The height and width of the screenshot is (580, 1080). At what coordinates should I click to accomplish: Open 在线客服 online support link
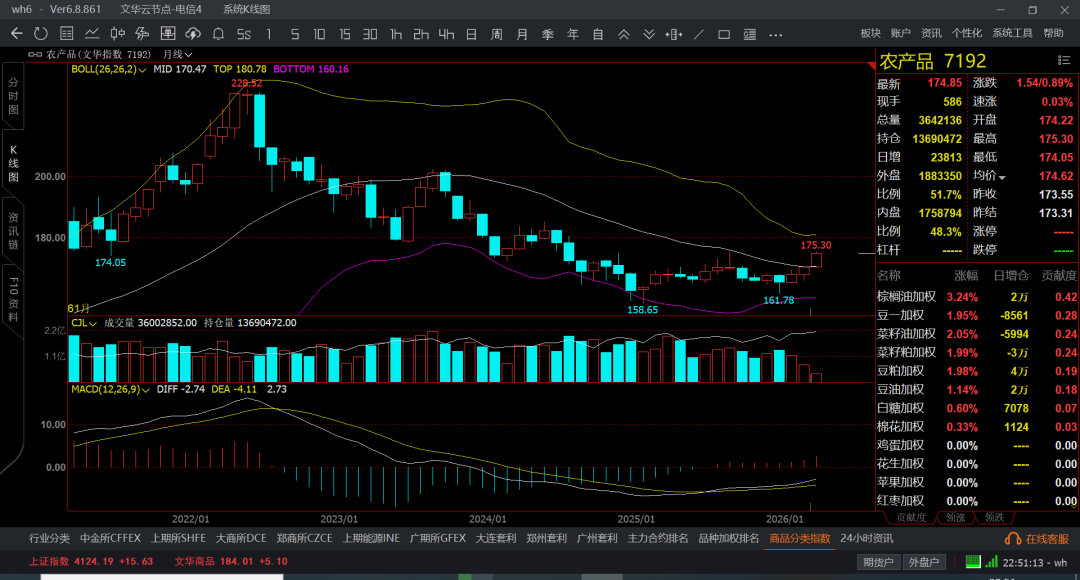point(1040,539)
